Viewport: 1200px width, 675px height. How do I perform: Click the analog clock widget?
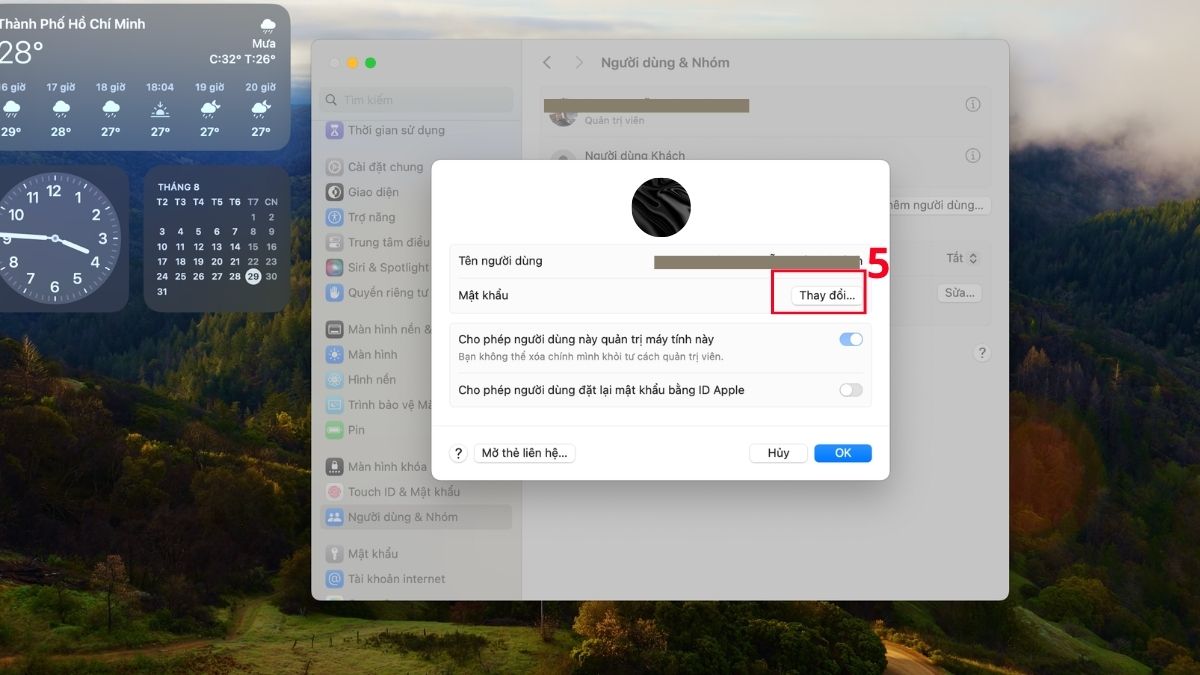click(55, 238)
